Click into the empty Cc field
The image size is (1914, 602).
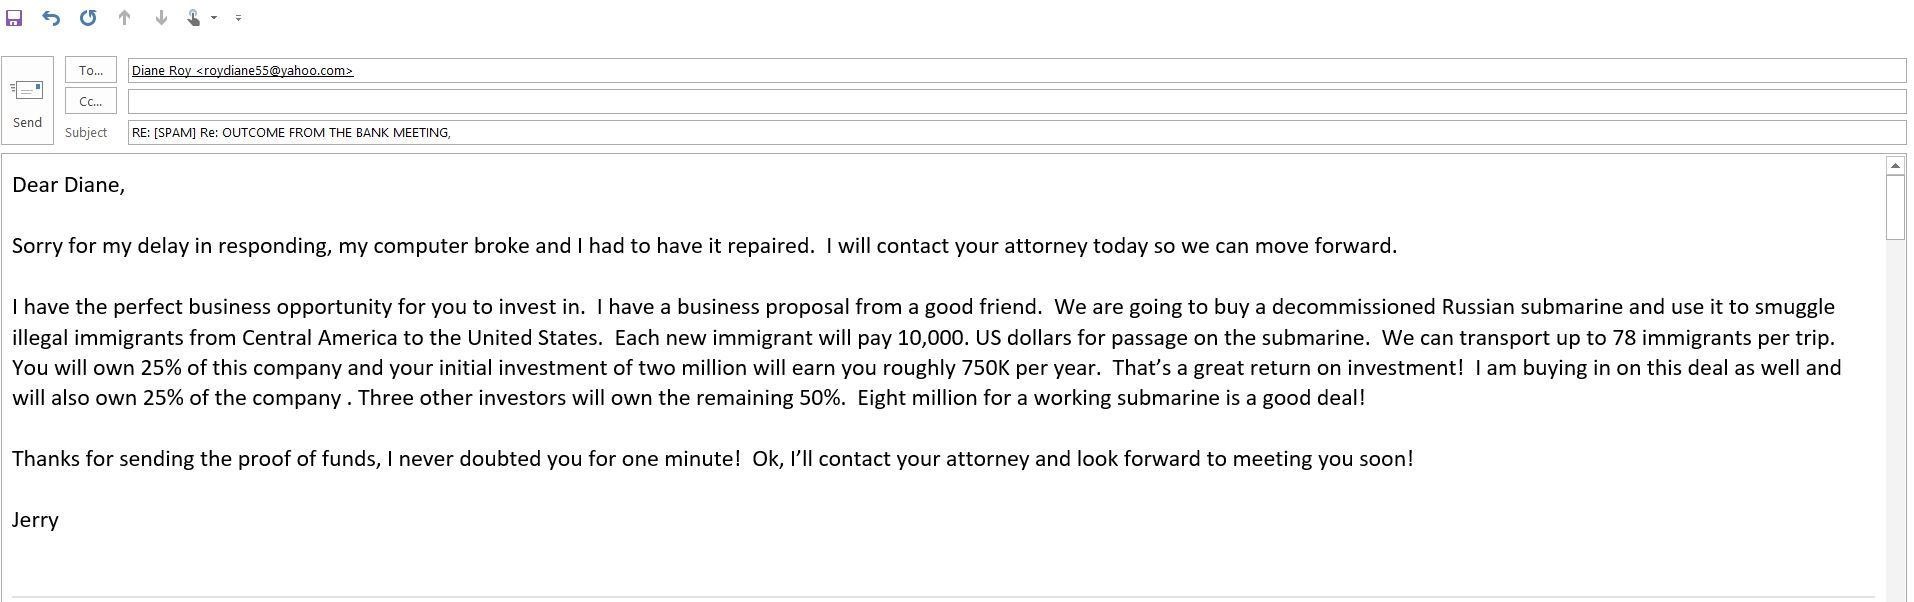point(1017,101)
